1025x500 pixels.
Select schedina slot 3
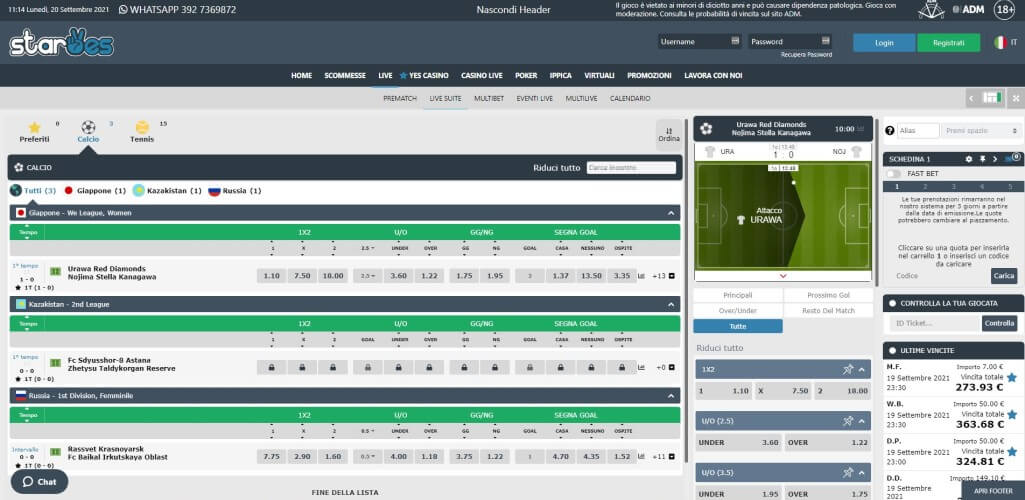pyautogui.click(x=953, y=187)
